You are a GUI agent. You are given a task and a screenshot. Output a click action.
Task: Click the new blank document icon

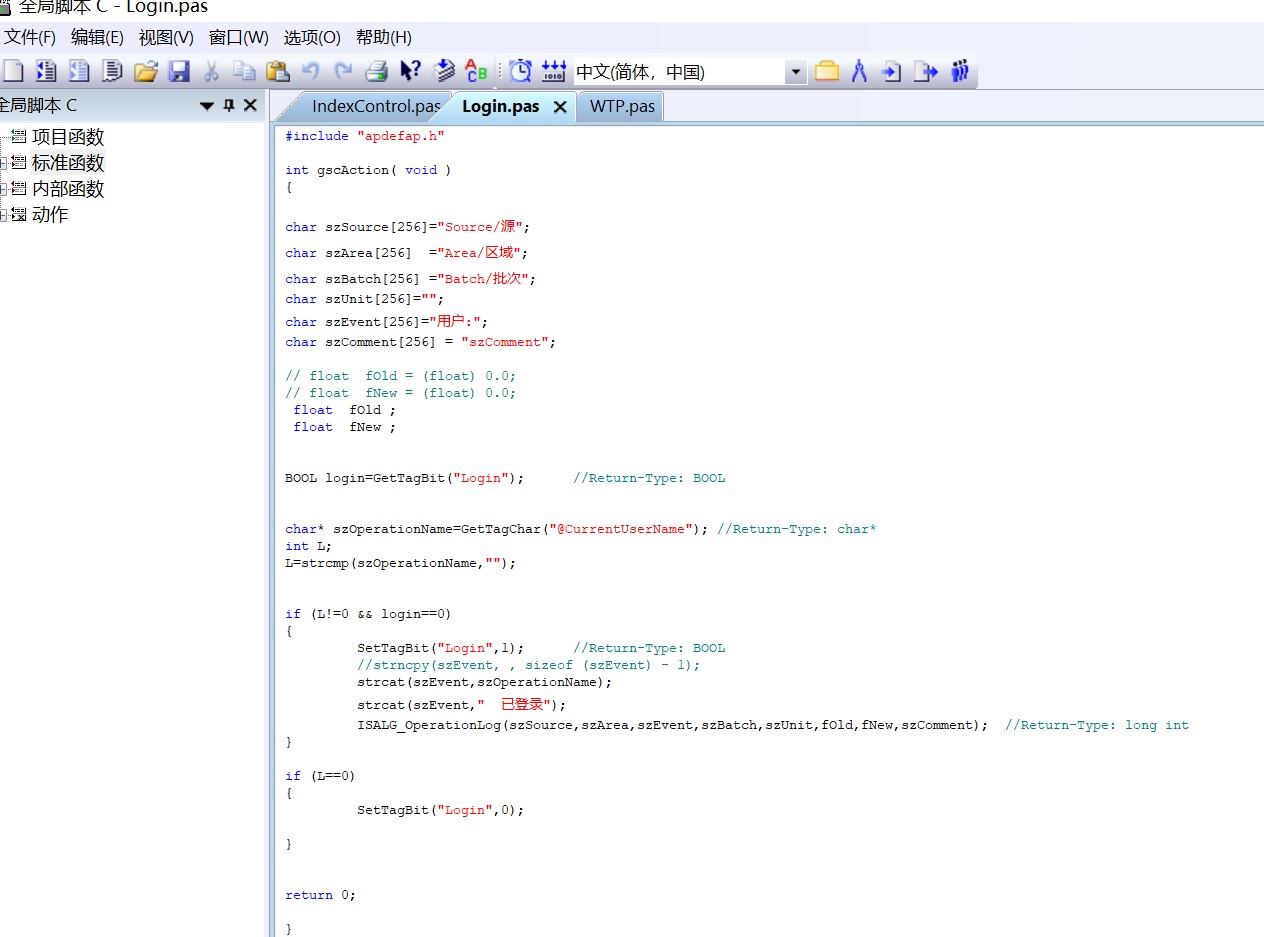pyautogui.click(x=13, y=71)
